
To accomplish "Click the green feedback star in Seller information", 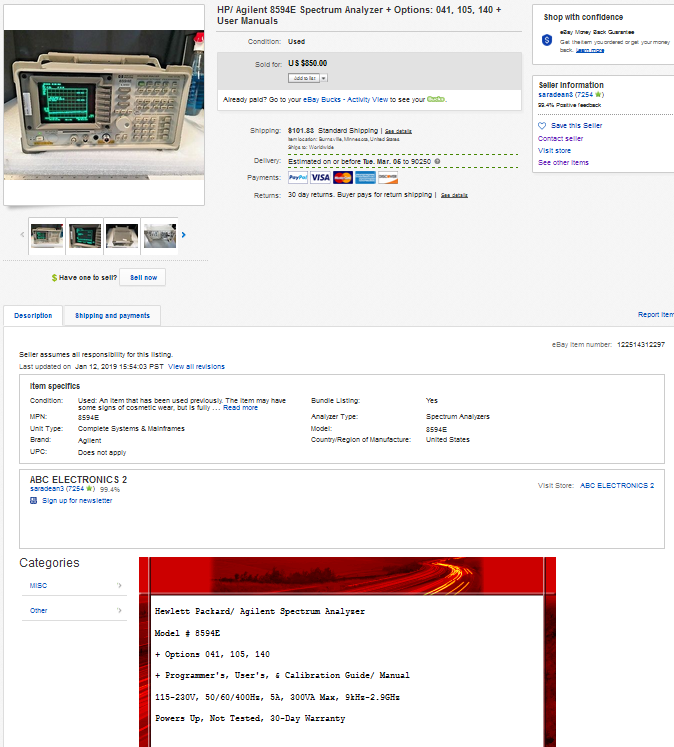I will [x=598, y=94].
